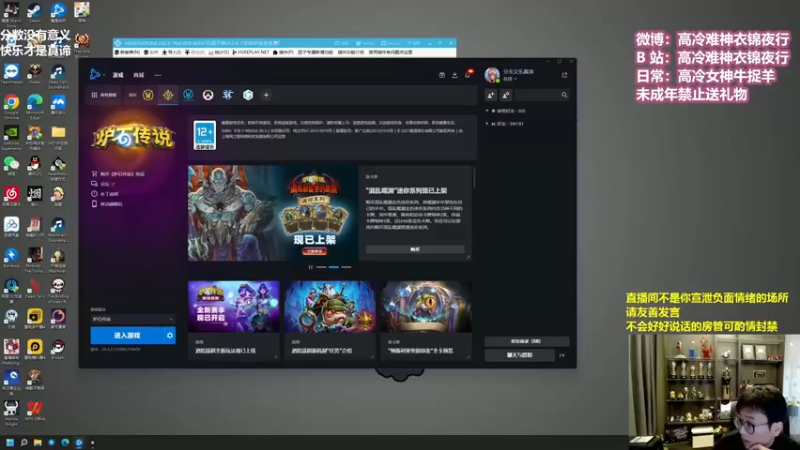Select the StarCraft game icon
This screenshot has width=800, height=450.
[x=228, y=95]
